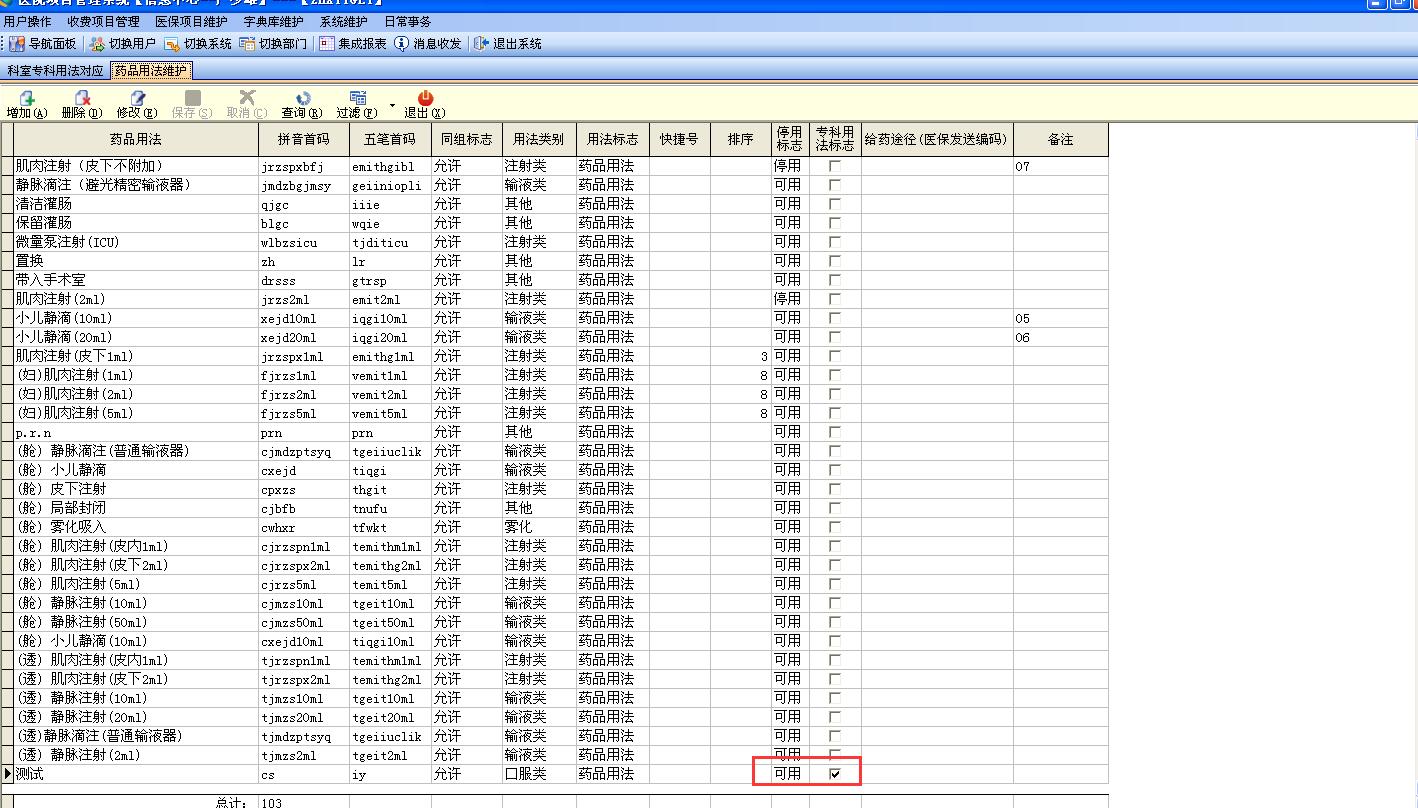Enable 专科用法标志 for 微量泵注射(ICU)
Image resolution: width=1418 pixels, height=808 pixels.
click(835, 242)
